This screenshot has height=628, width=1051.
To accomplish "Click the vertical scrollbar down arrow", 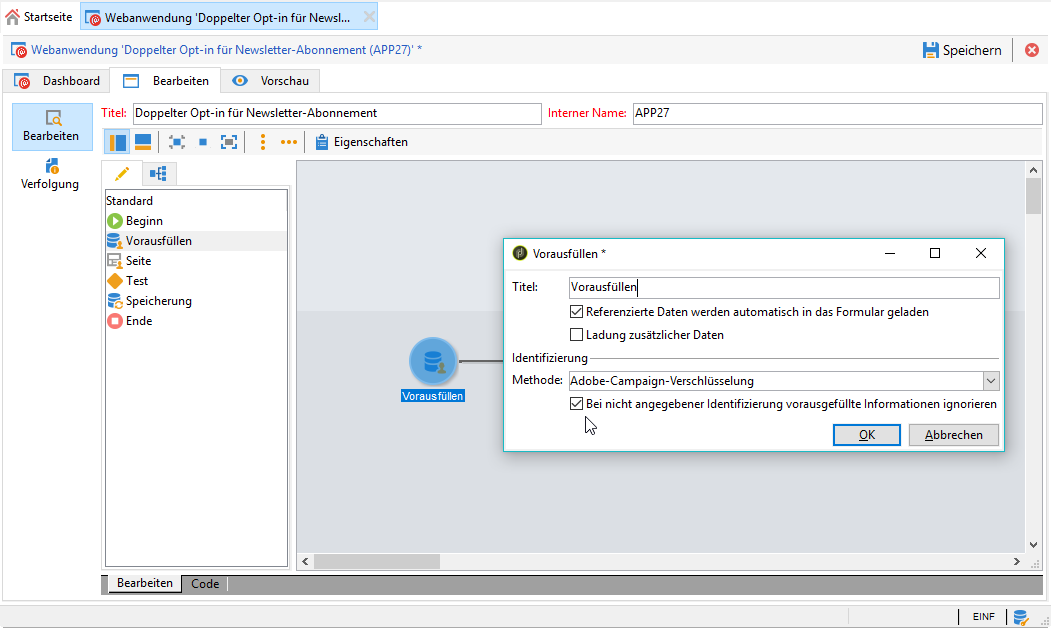I will pos(1033,545).
